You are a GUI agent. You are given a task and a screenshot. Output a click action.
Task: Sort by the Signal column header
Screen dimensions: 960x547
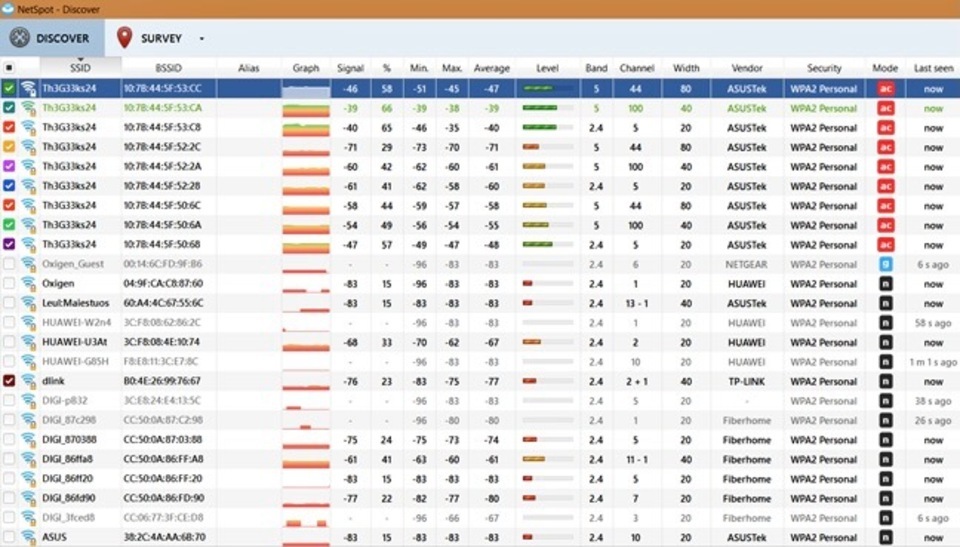click(x=350, y=68)
